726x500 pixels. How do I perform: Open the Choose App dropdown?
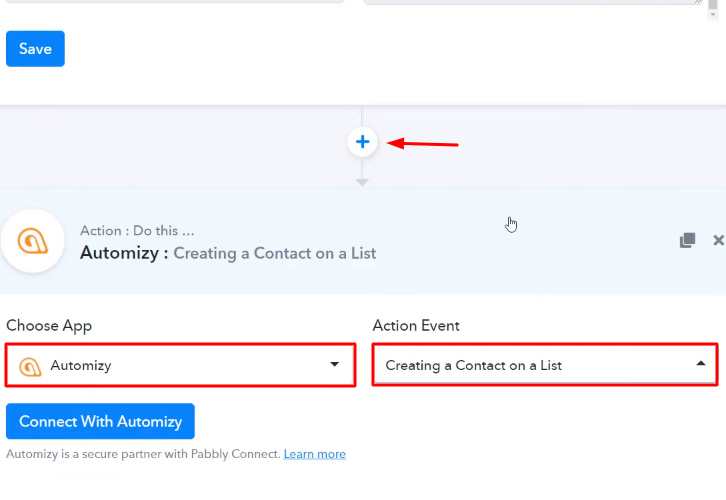[181, 365]
